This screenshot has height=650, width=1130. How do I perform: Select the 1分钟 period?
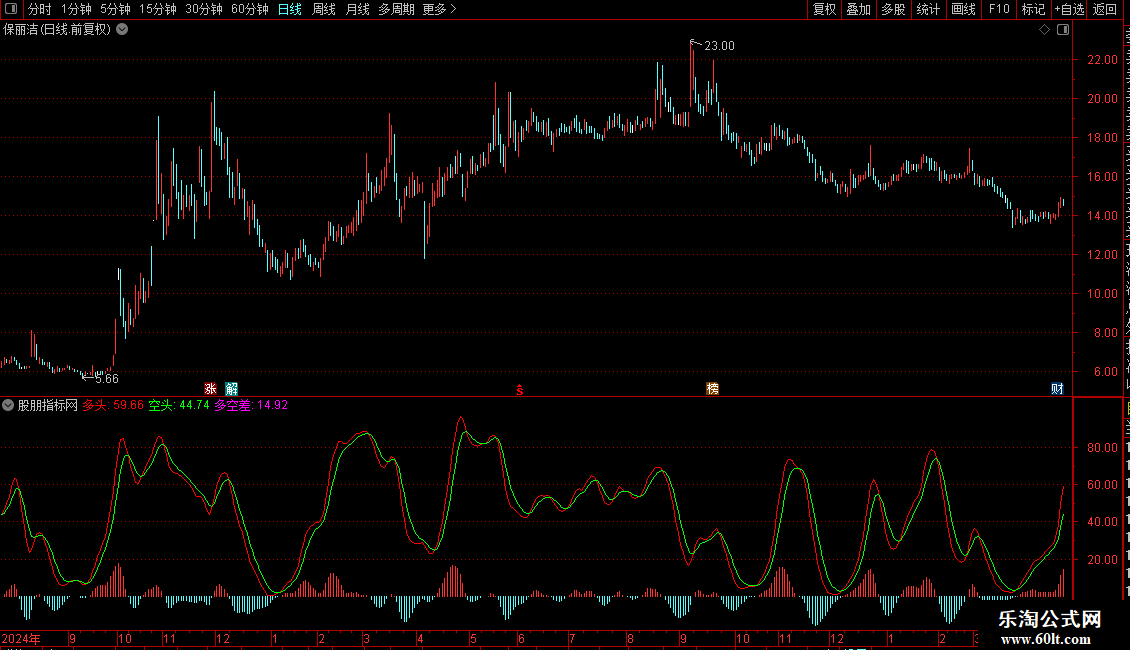pos(76,9)
